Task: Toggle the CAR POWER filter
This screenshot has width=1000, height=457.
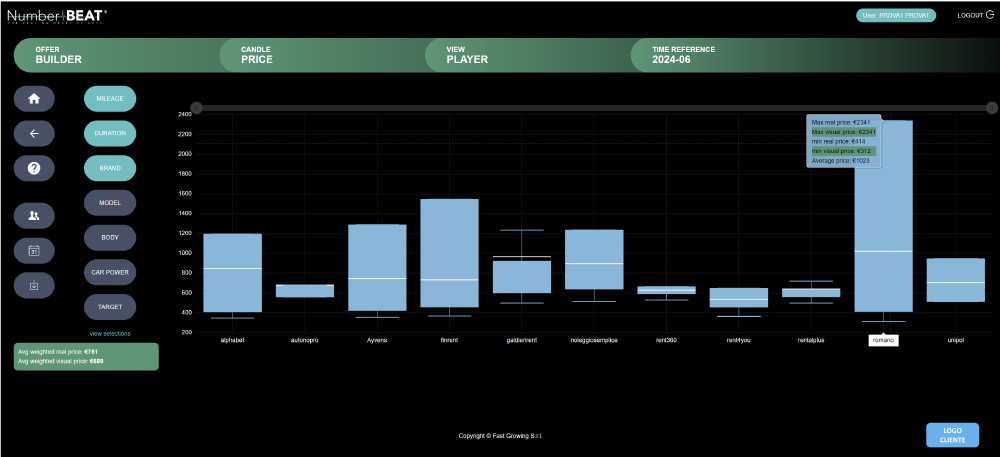Action: 110,272
